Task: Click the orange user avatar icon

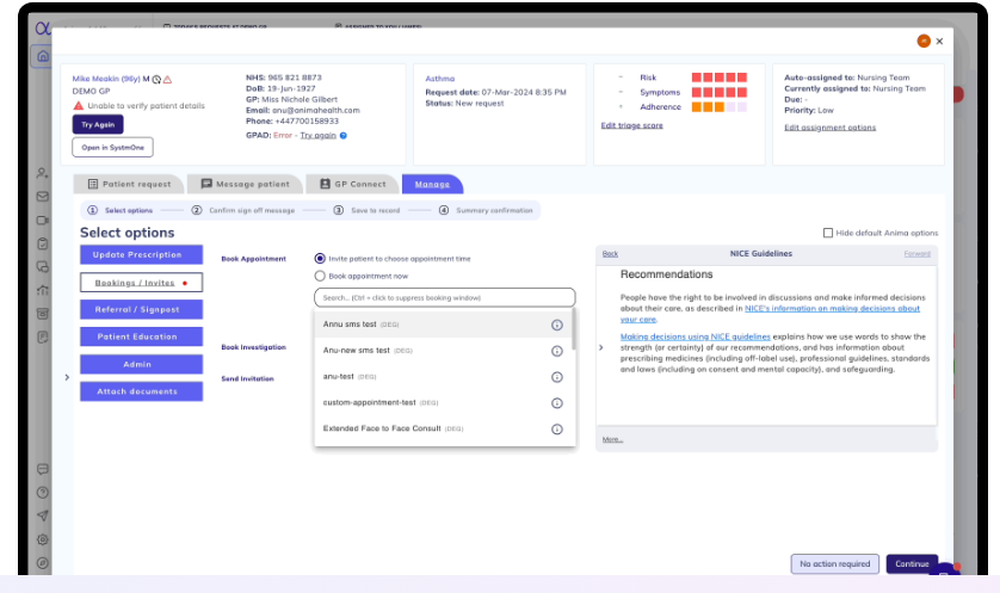Action: (x=923, y=41)
